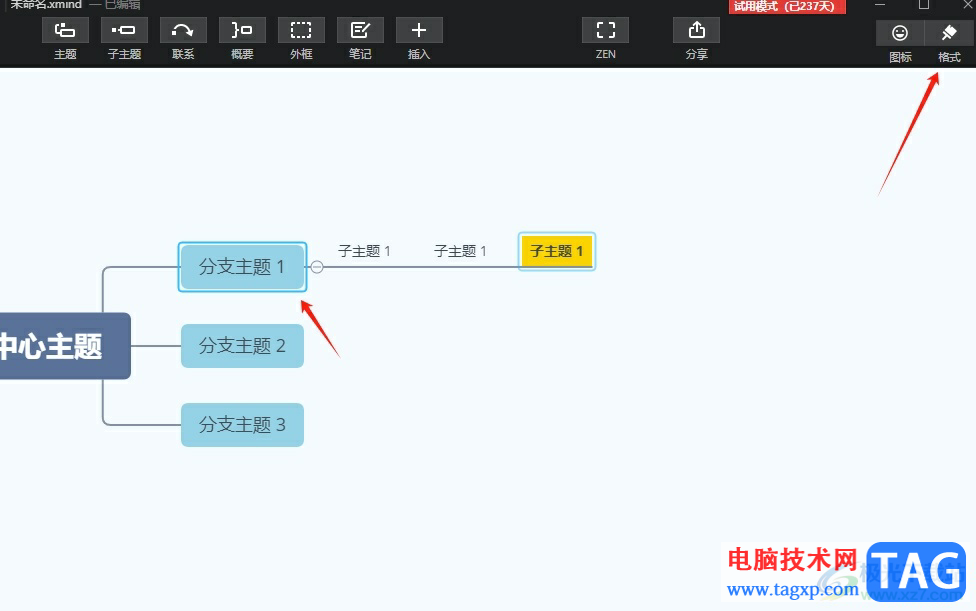This screenshot has height=611, width=976.
Task: Open the Insert (插入) menu
Action: click(419, 30)
